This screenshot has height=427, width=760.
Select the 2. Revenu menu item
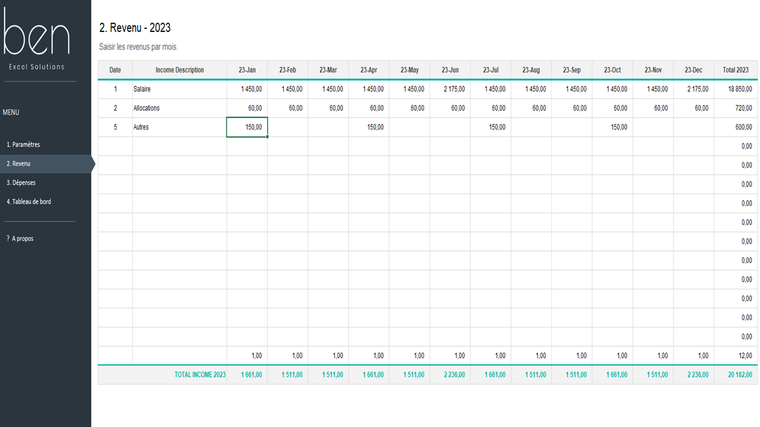[20, 163]
